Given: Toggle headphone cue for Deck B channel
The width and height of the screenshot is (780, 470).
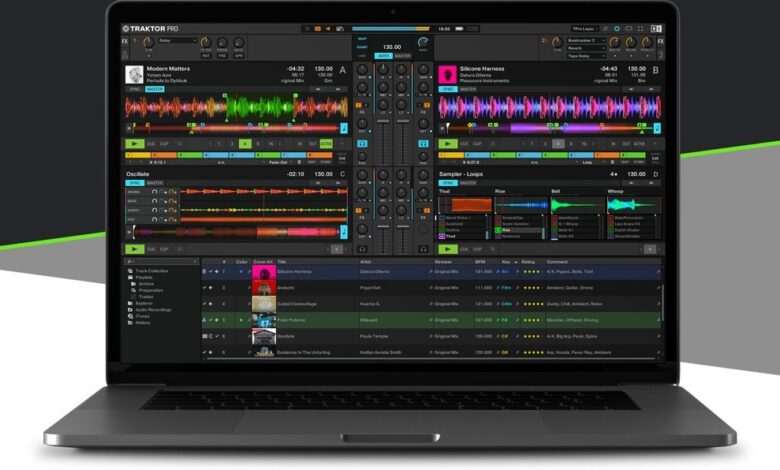Looking at the screenshot, I should (423, 144).
